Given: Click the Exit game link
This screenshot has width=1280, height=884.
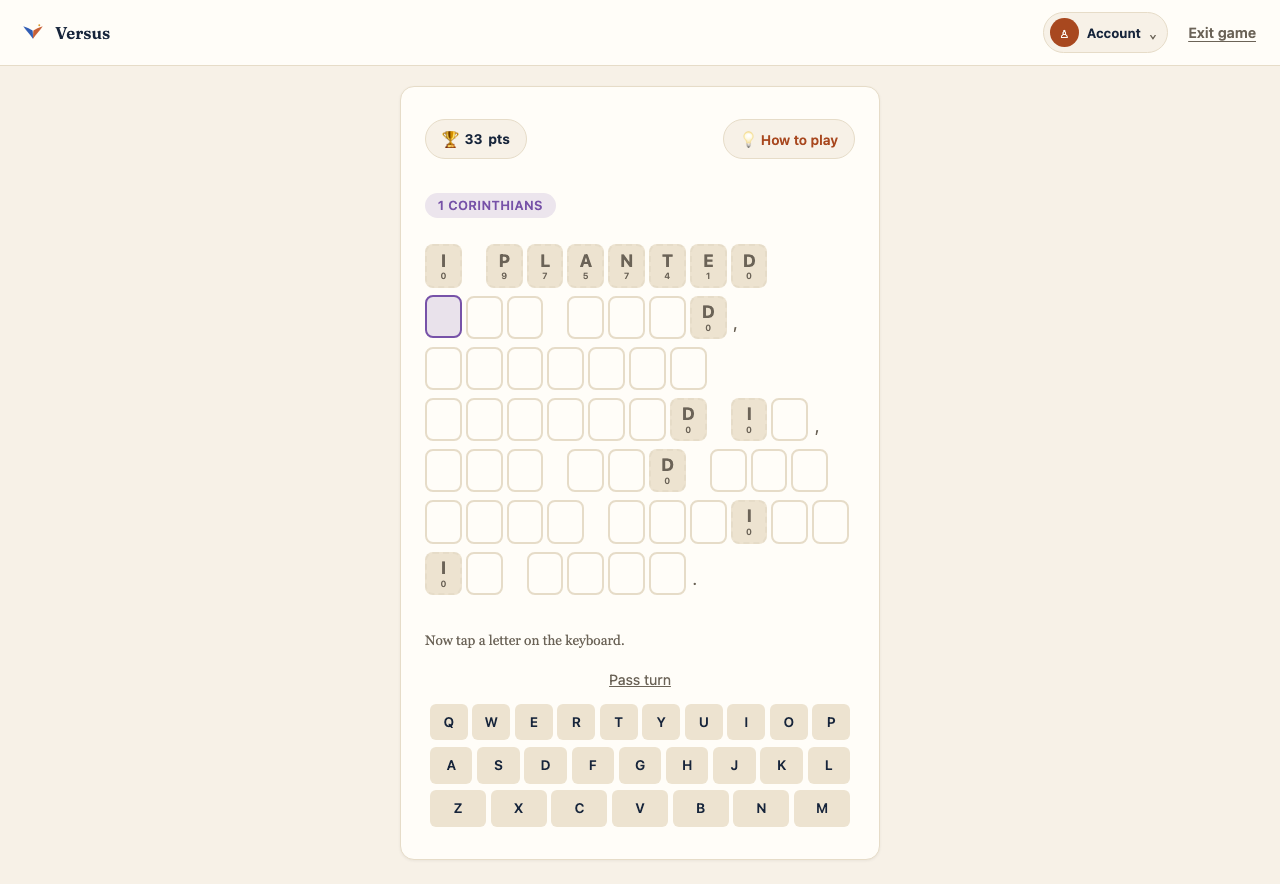Looking at the screenshot, I should (1222, 33).
